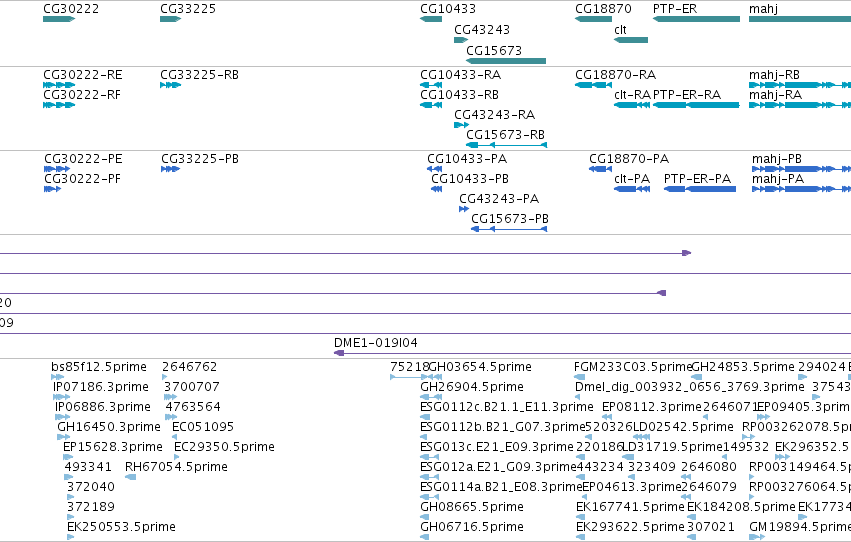Screen dimensions: 851x542
Task: Click protein CG10433-PA
Action: (435, 169)
